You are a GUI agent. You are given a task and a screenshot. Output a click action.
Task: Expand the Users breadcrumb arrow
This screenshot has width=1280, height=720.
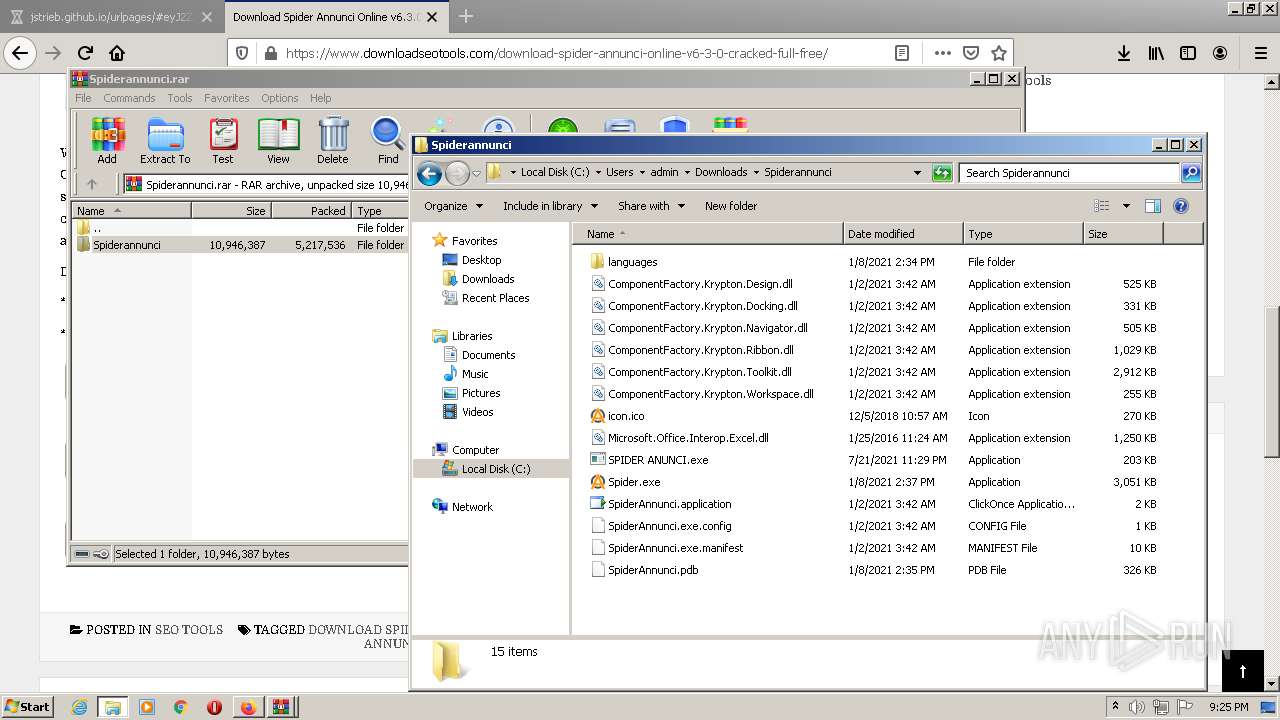(x=642, y=173)
